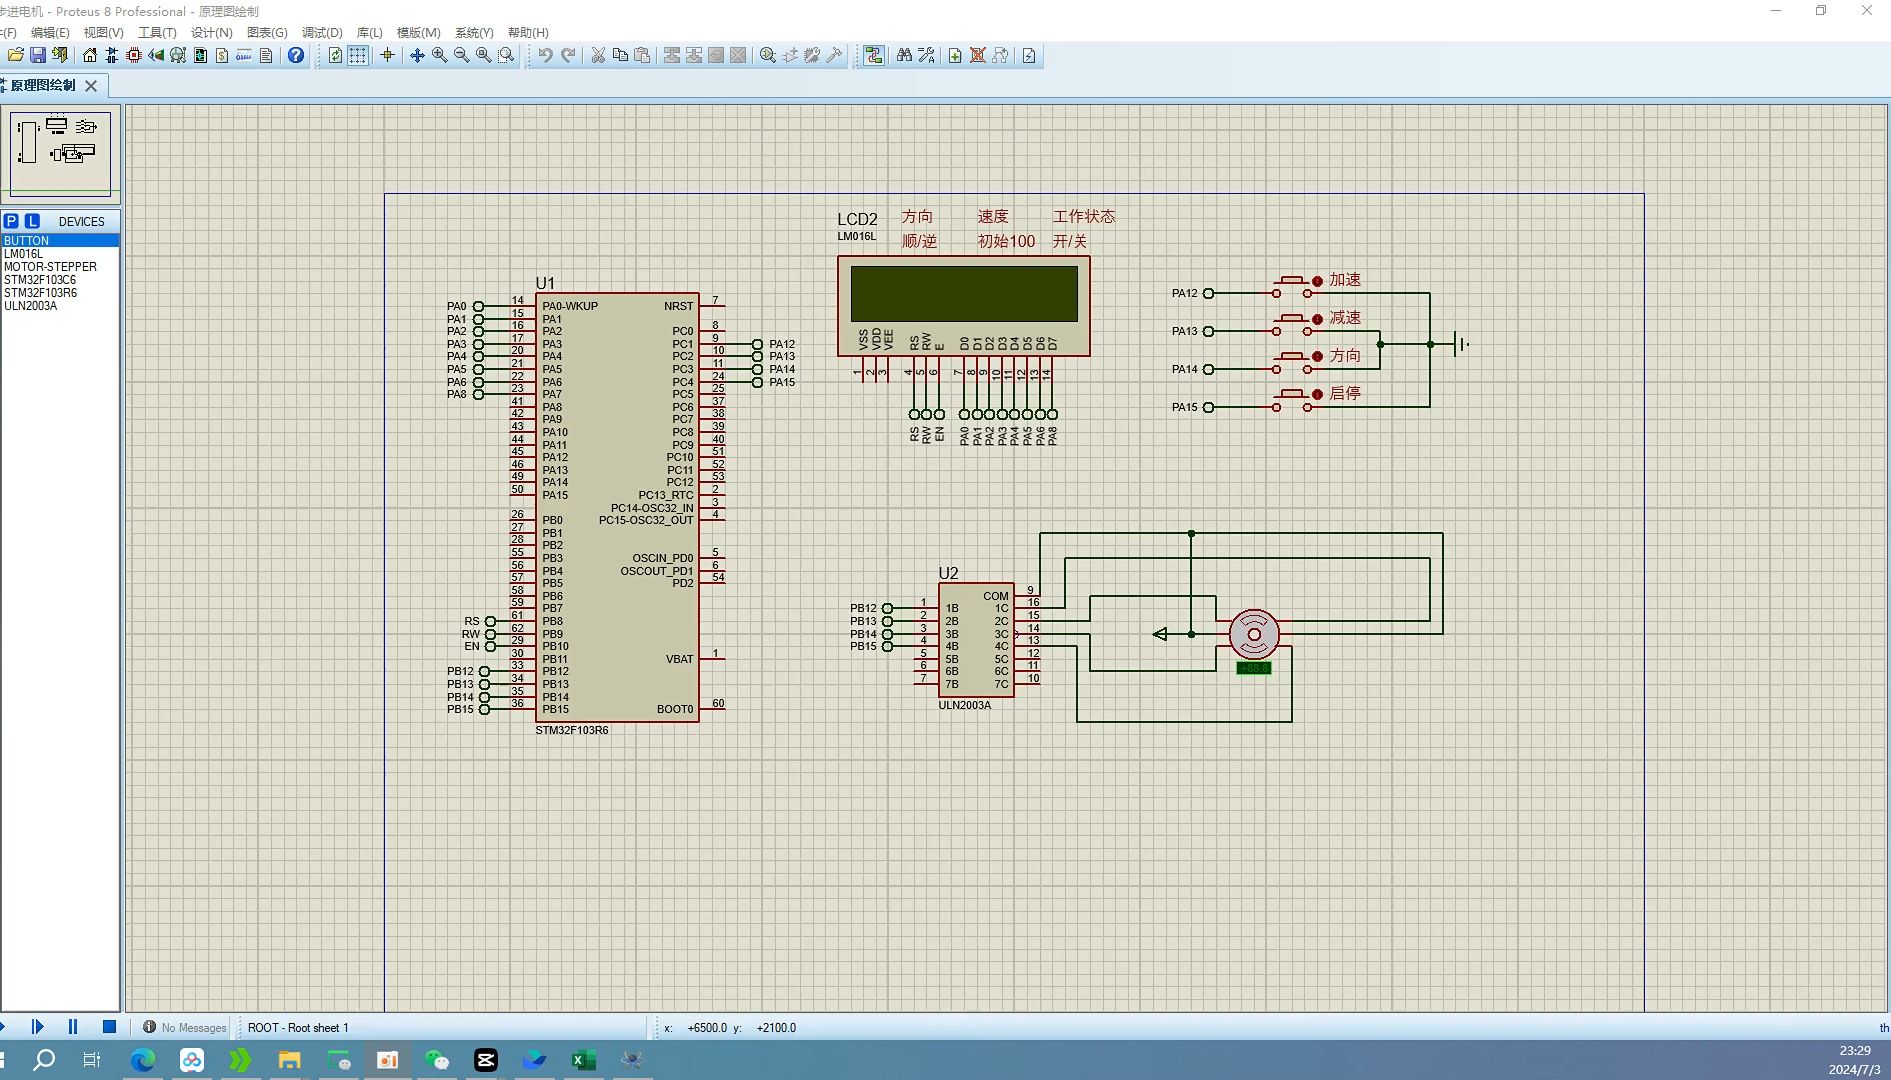1891x1080 pixels.
Task: Select STM32F103C6 in the devices list
Action: pos(60,280)
